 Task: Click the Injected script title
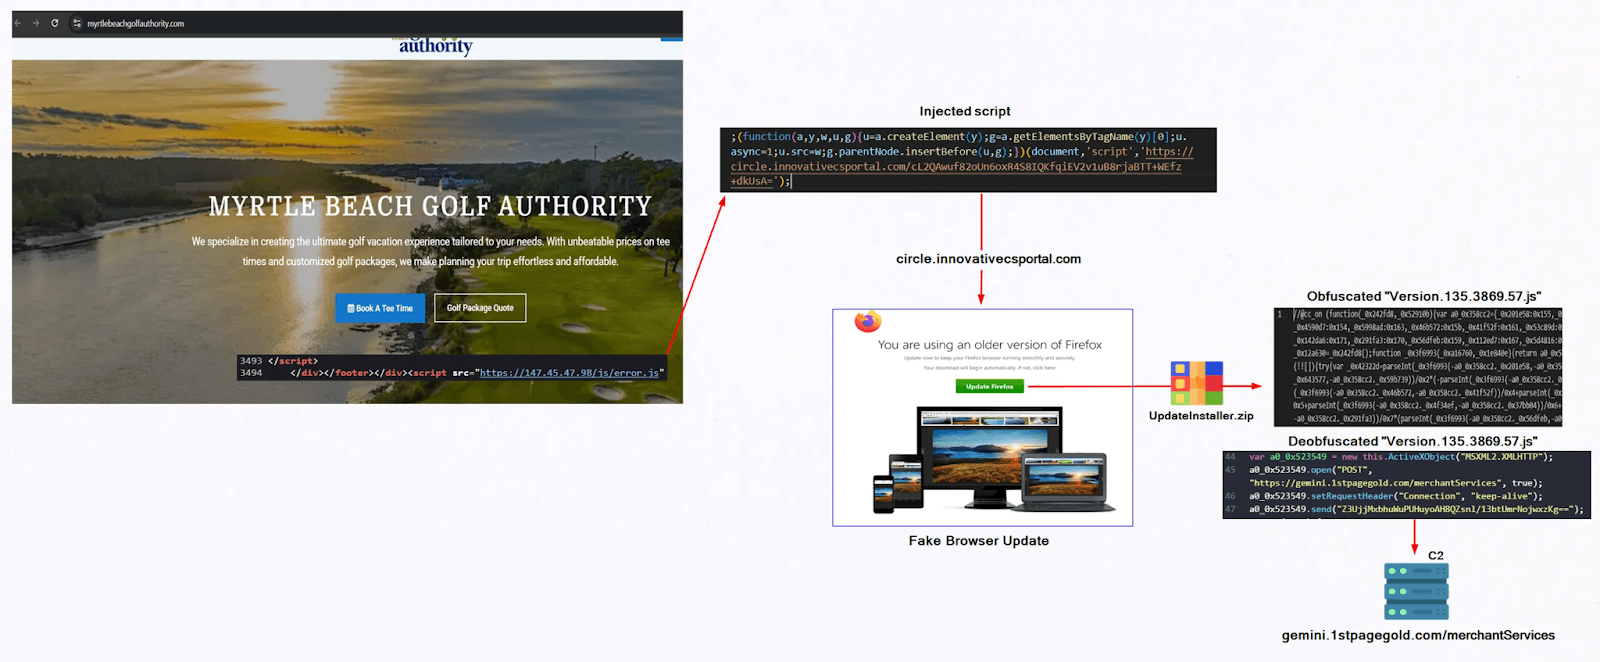click(x=965, y=111)
